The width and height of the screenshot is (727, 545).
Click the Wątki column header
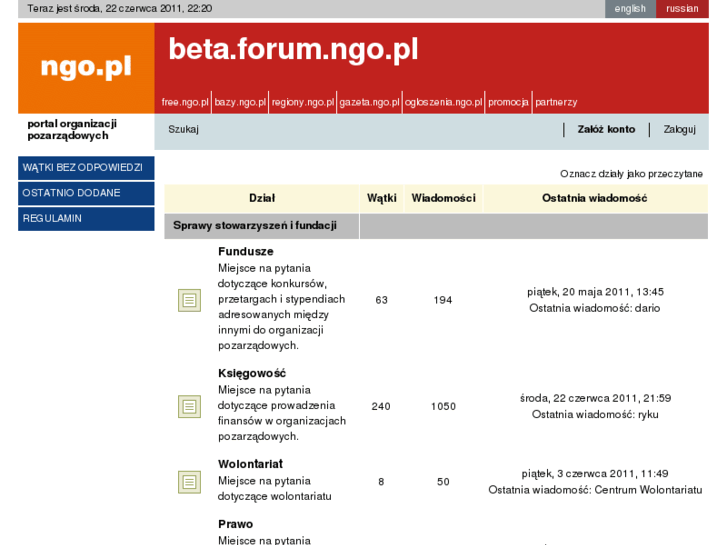pos(382,198)
